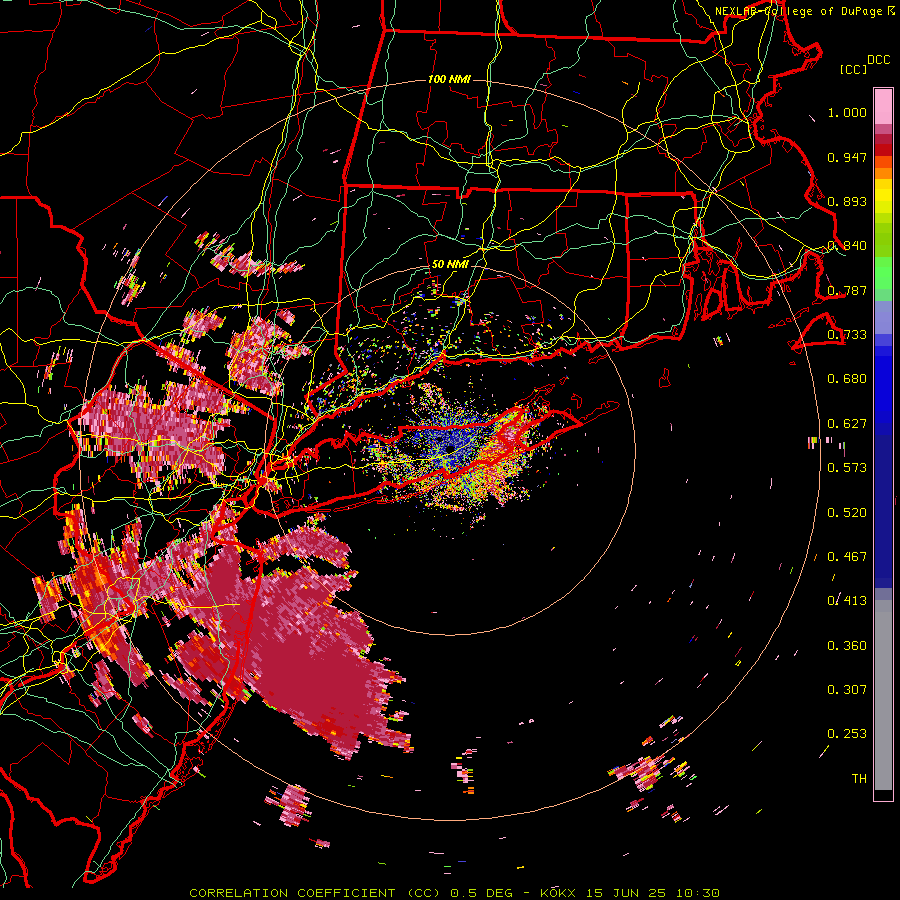
Task: Pick the bright green color bar segment
Action: (883, 273)
